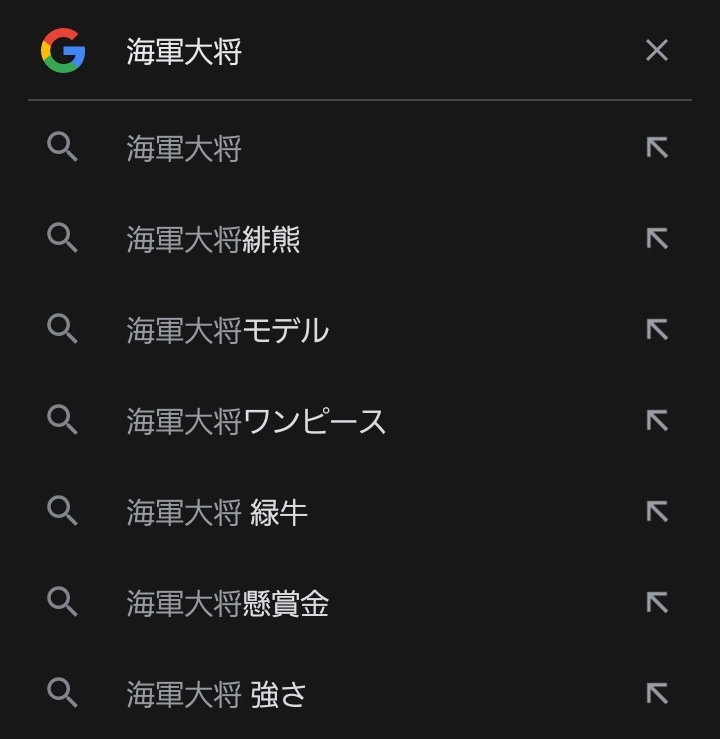This screenshot has width=720, height=739.
Task: Tap the 海軍大将 強さ suggestion
Action: point(216,694)
